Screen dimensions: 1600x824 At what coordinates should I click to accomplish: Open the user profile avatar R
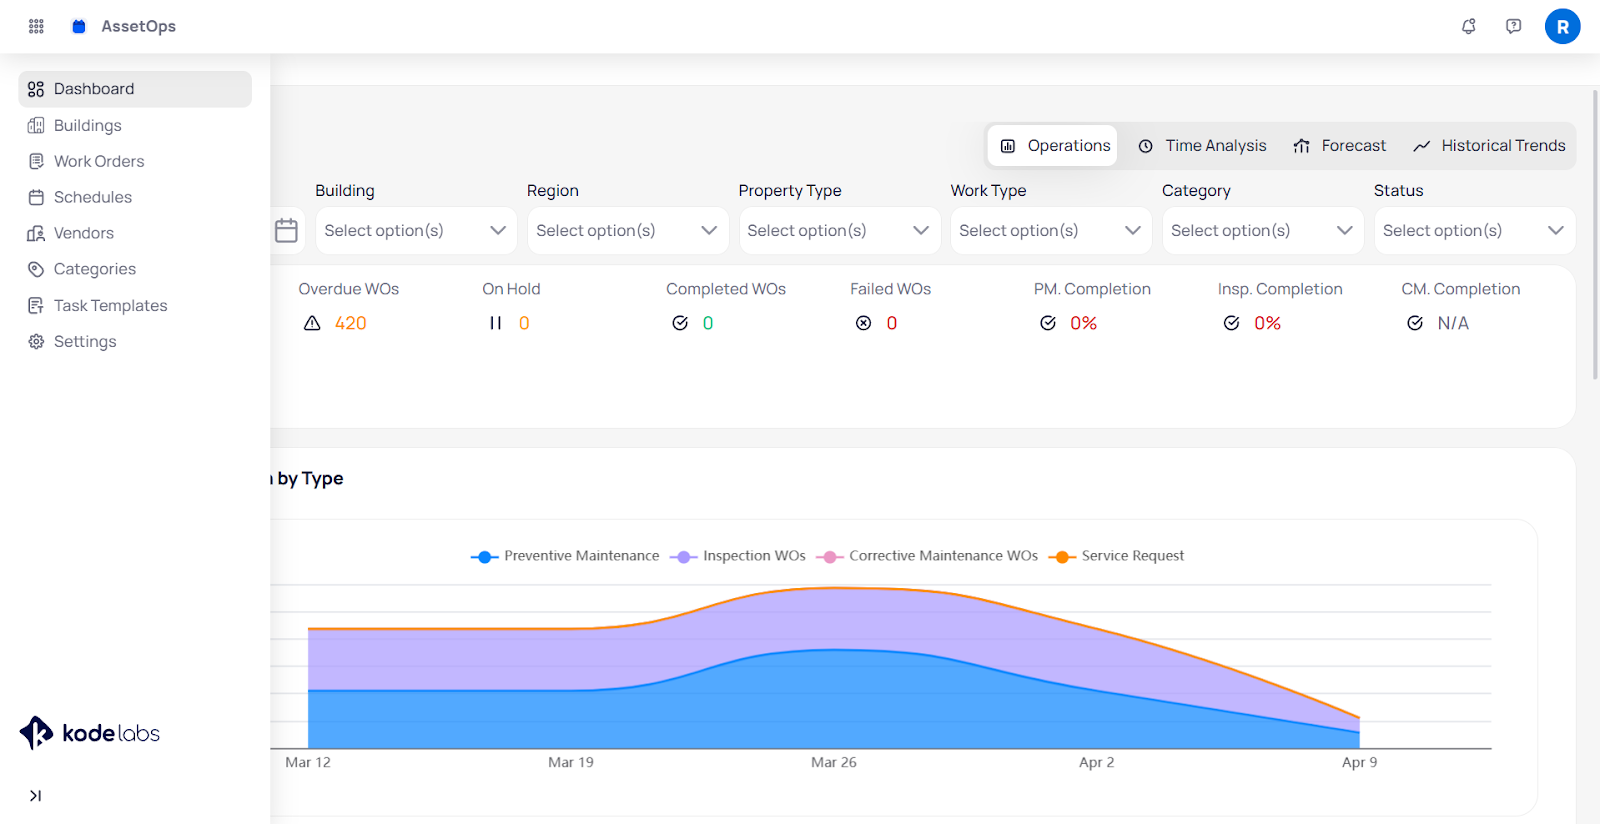click(1562, 26)
